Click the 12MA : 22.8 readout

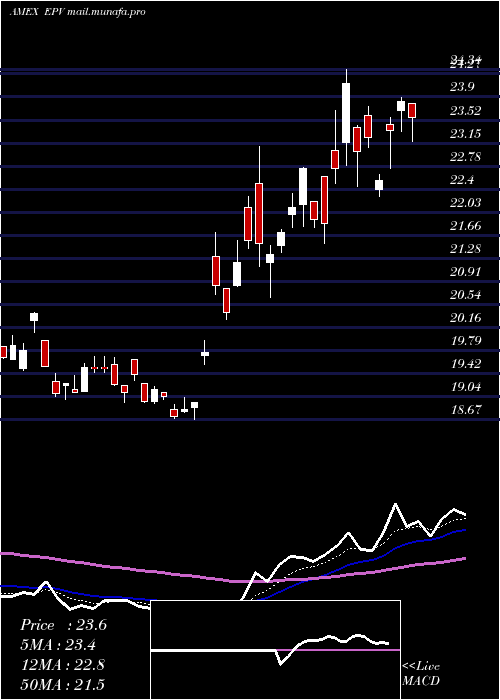(62, 664)
